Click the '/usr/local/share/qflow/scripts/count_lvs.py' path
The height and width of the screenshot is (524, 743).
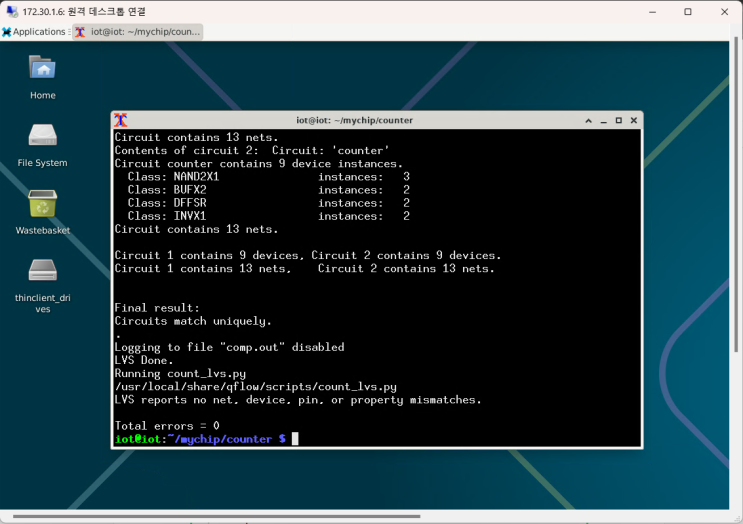pyautogui.click(x=255, y=387)
